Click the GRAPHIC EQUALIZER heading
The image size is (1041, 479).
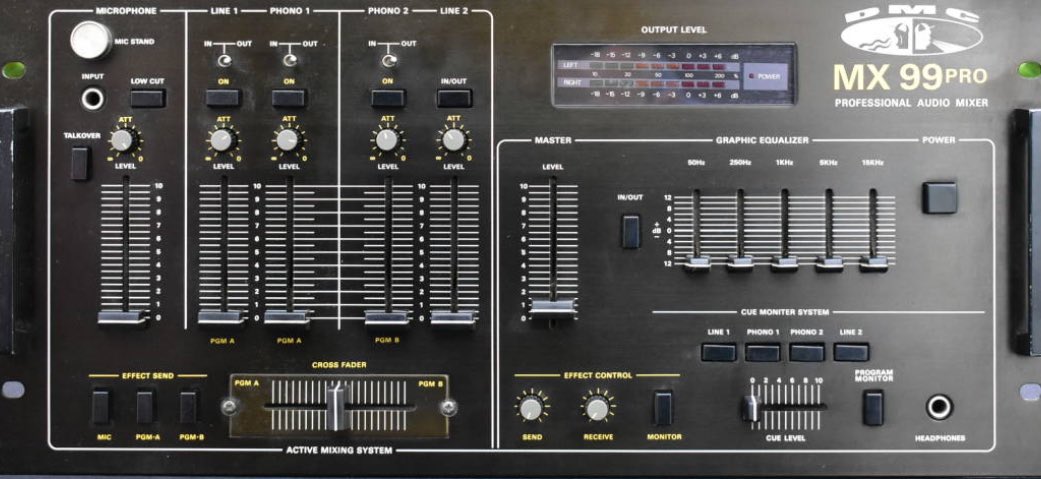[762, 140]
